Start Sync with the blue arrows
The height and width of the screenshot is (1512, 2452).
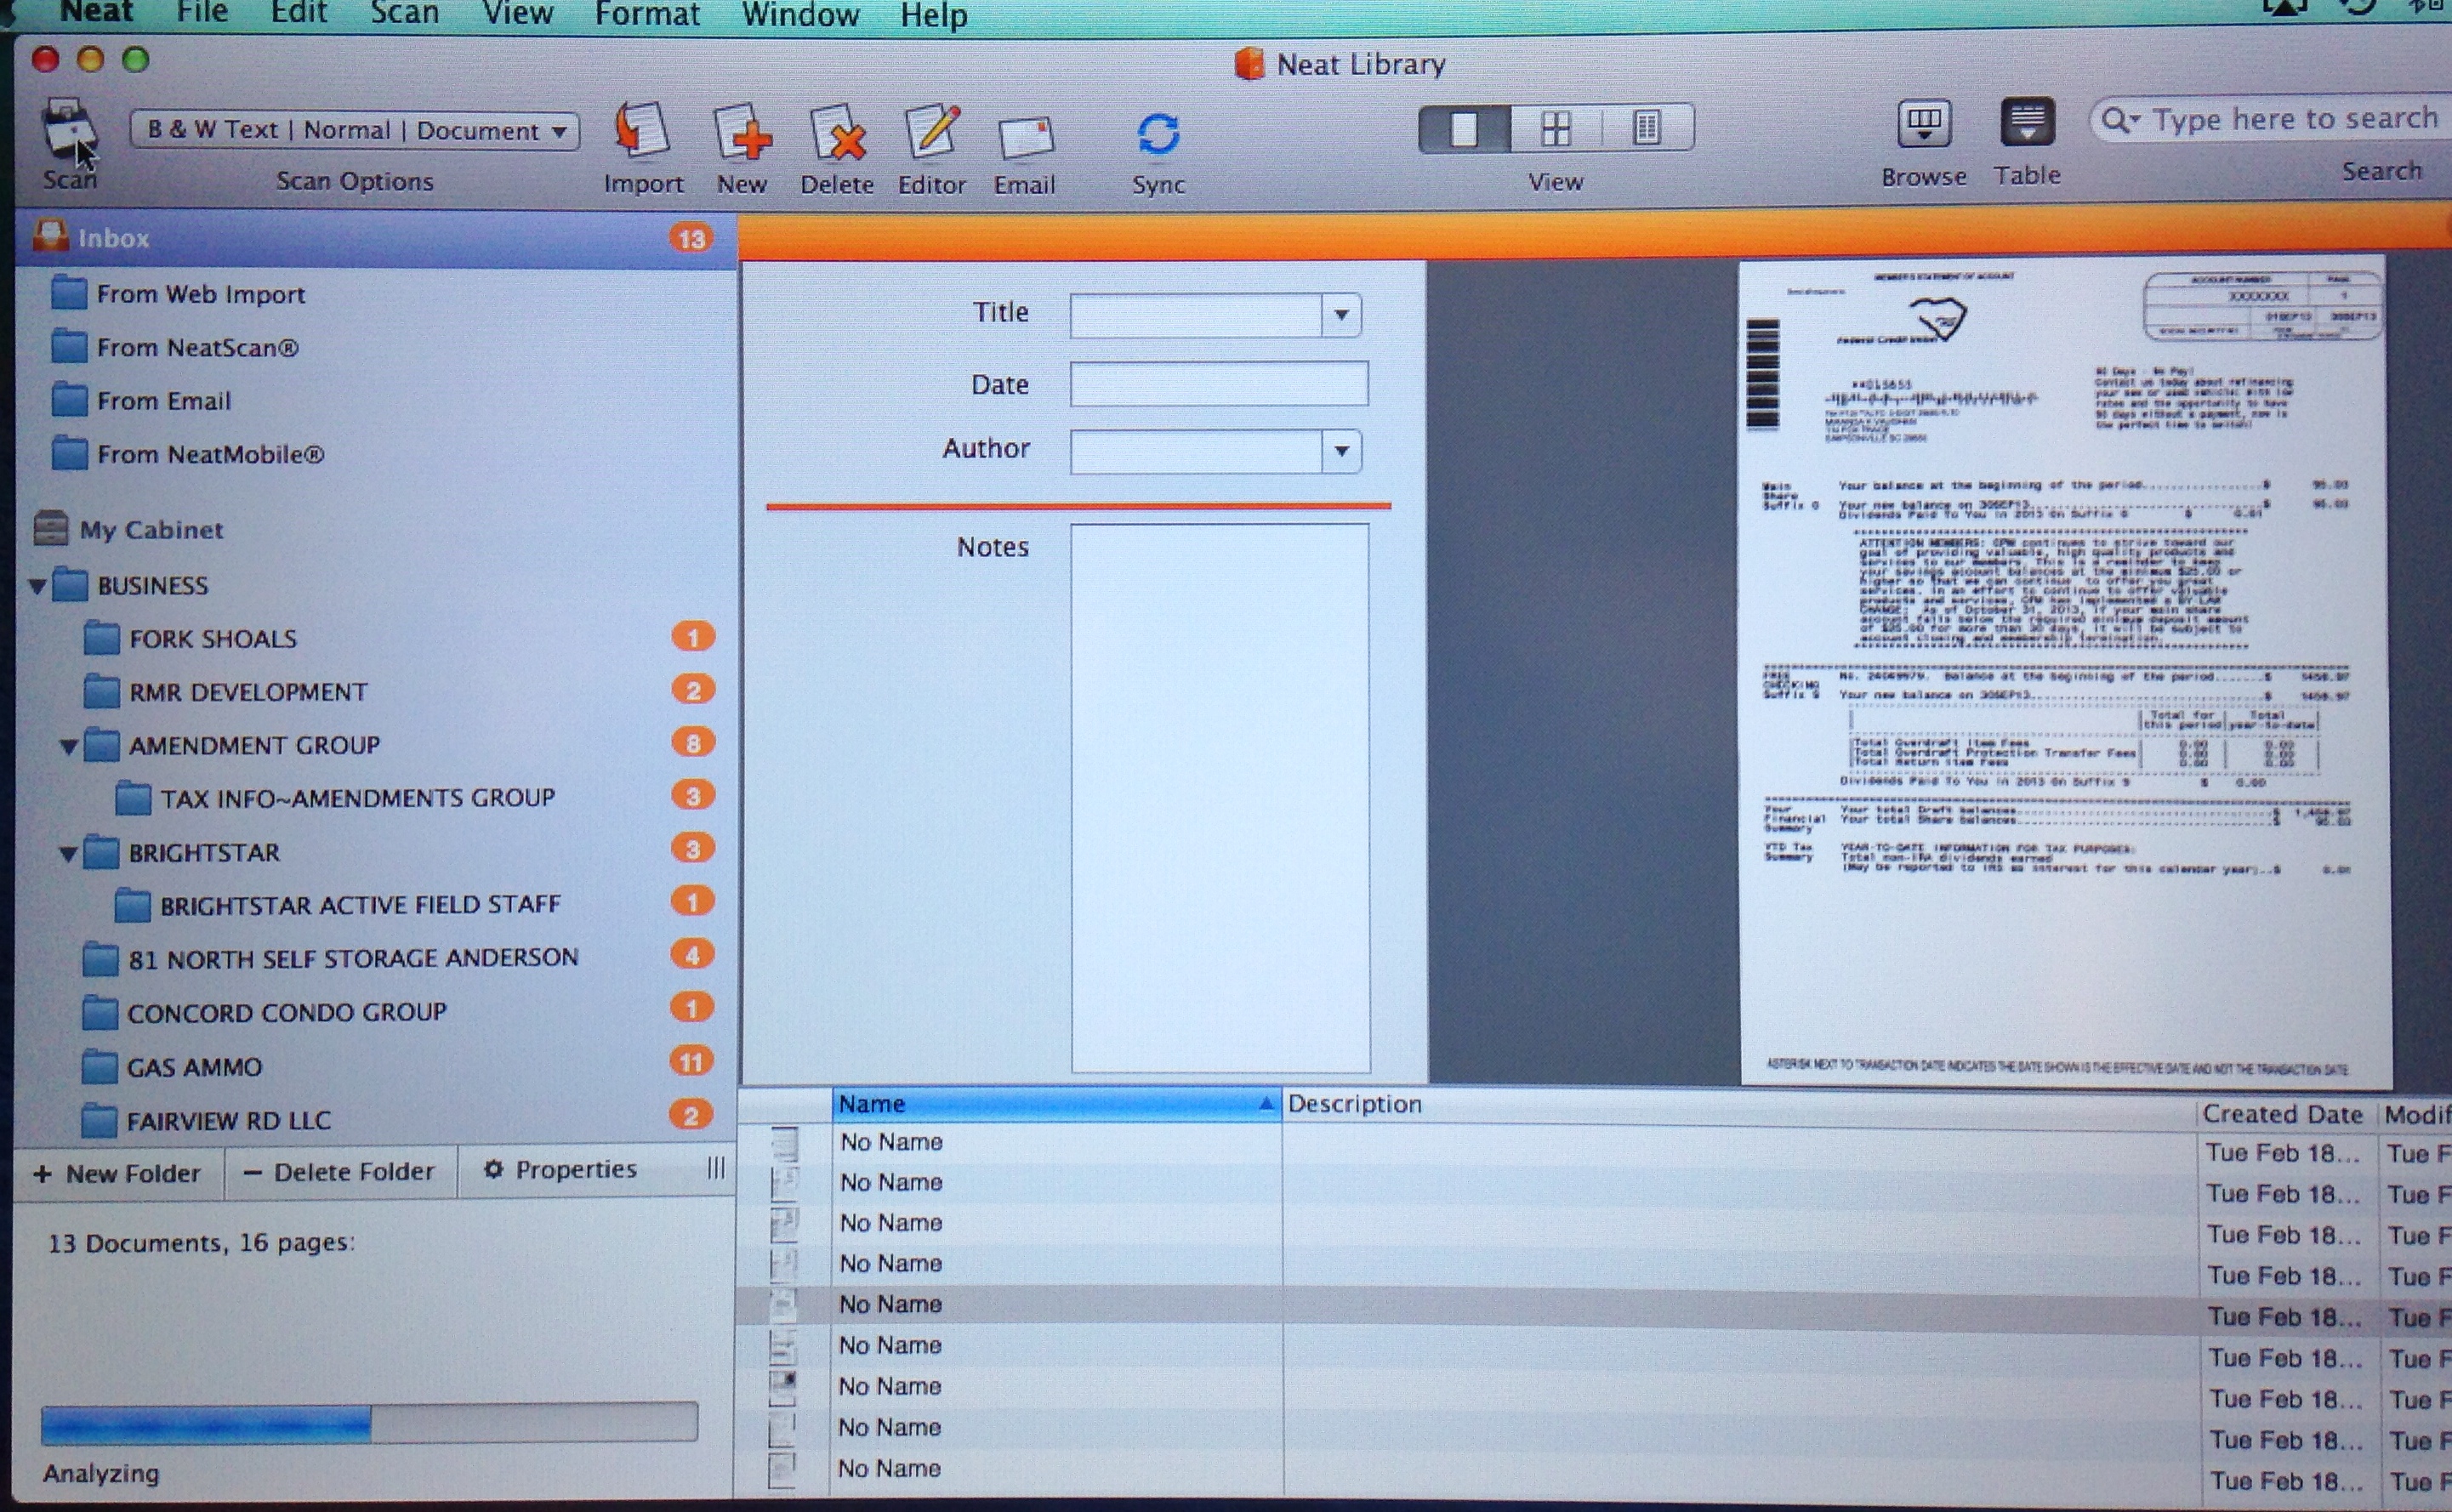(1158, 134)
